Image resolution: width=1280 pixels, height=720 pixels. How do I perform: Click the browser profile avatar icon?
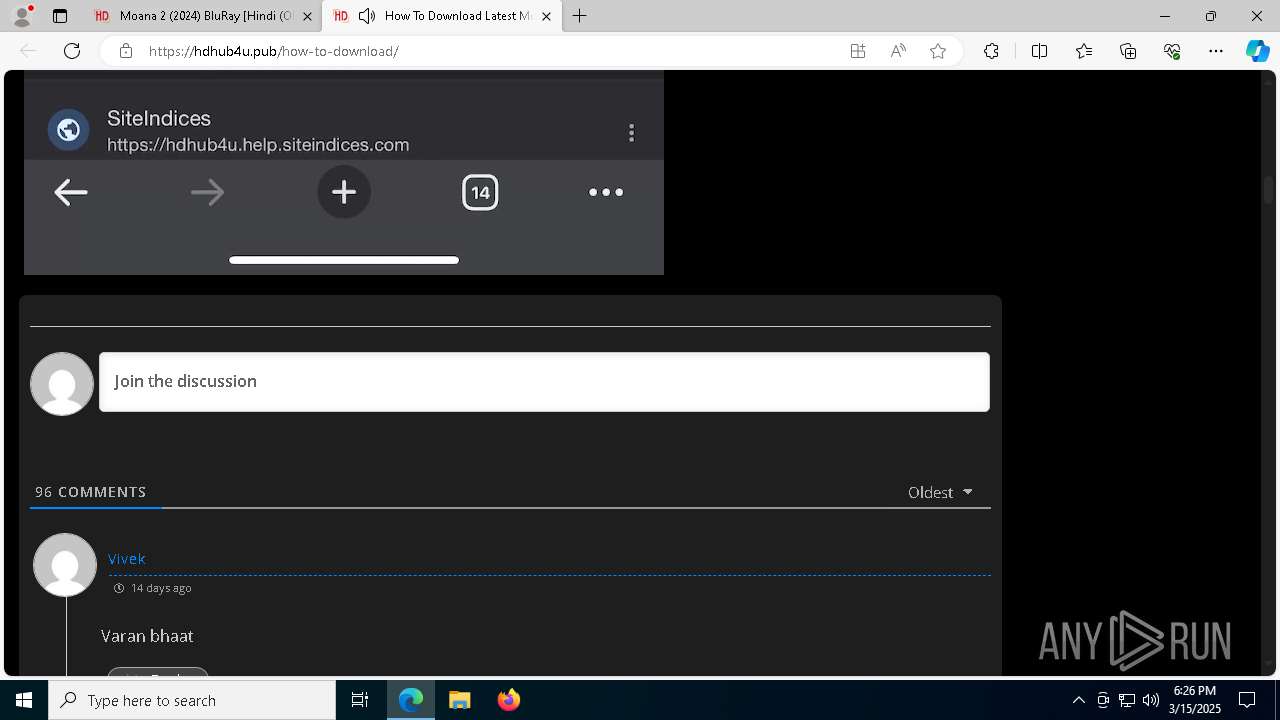22,16
